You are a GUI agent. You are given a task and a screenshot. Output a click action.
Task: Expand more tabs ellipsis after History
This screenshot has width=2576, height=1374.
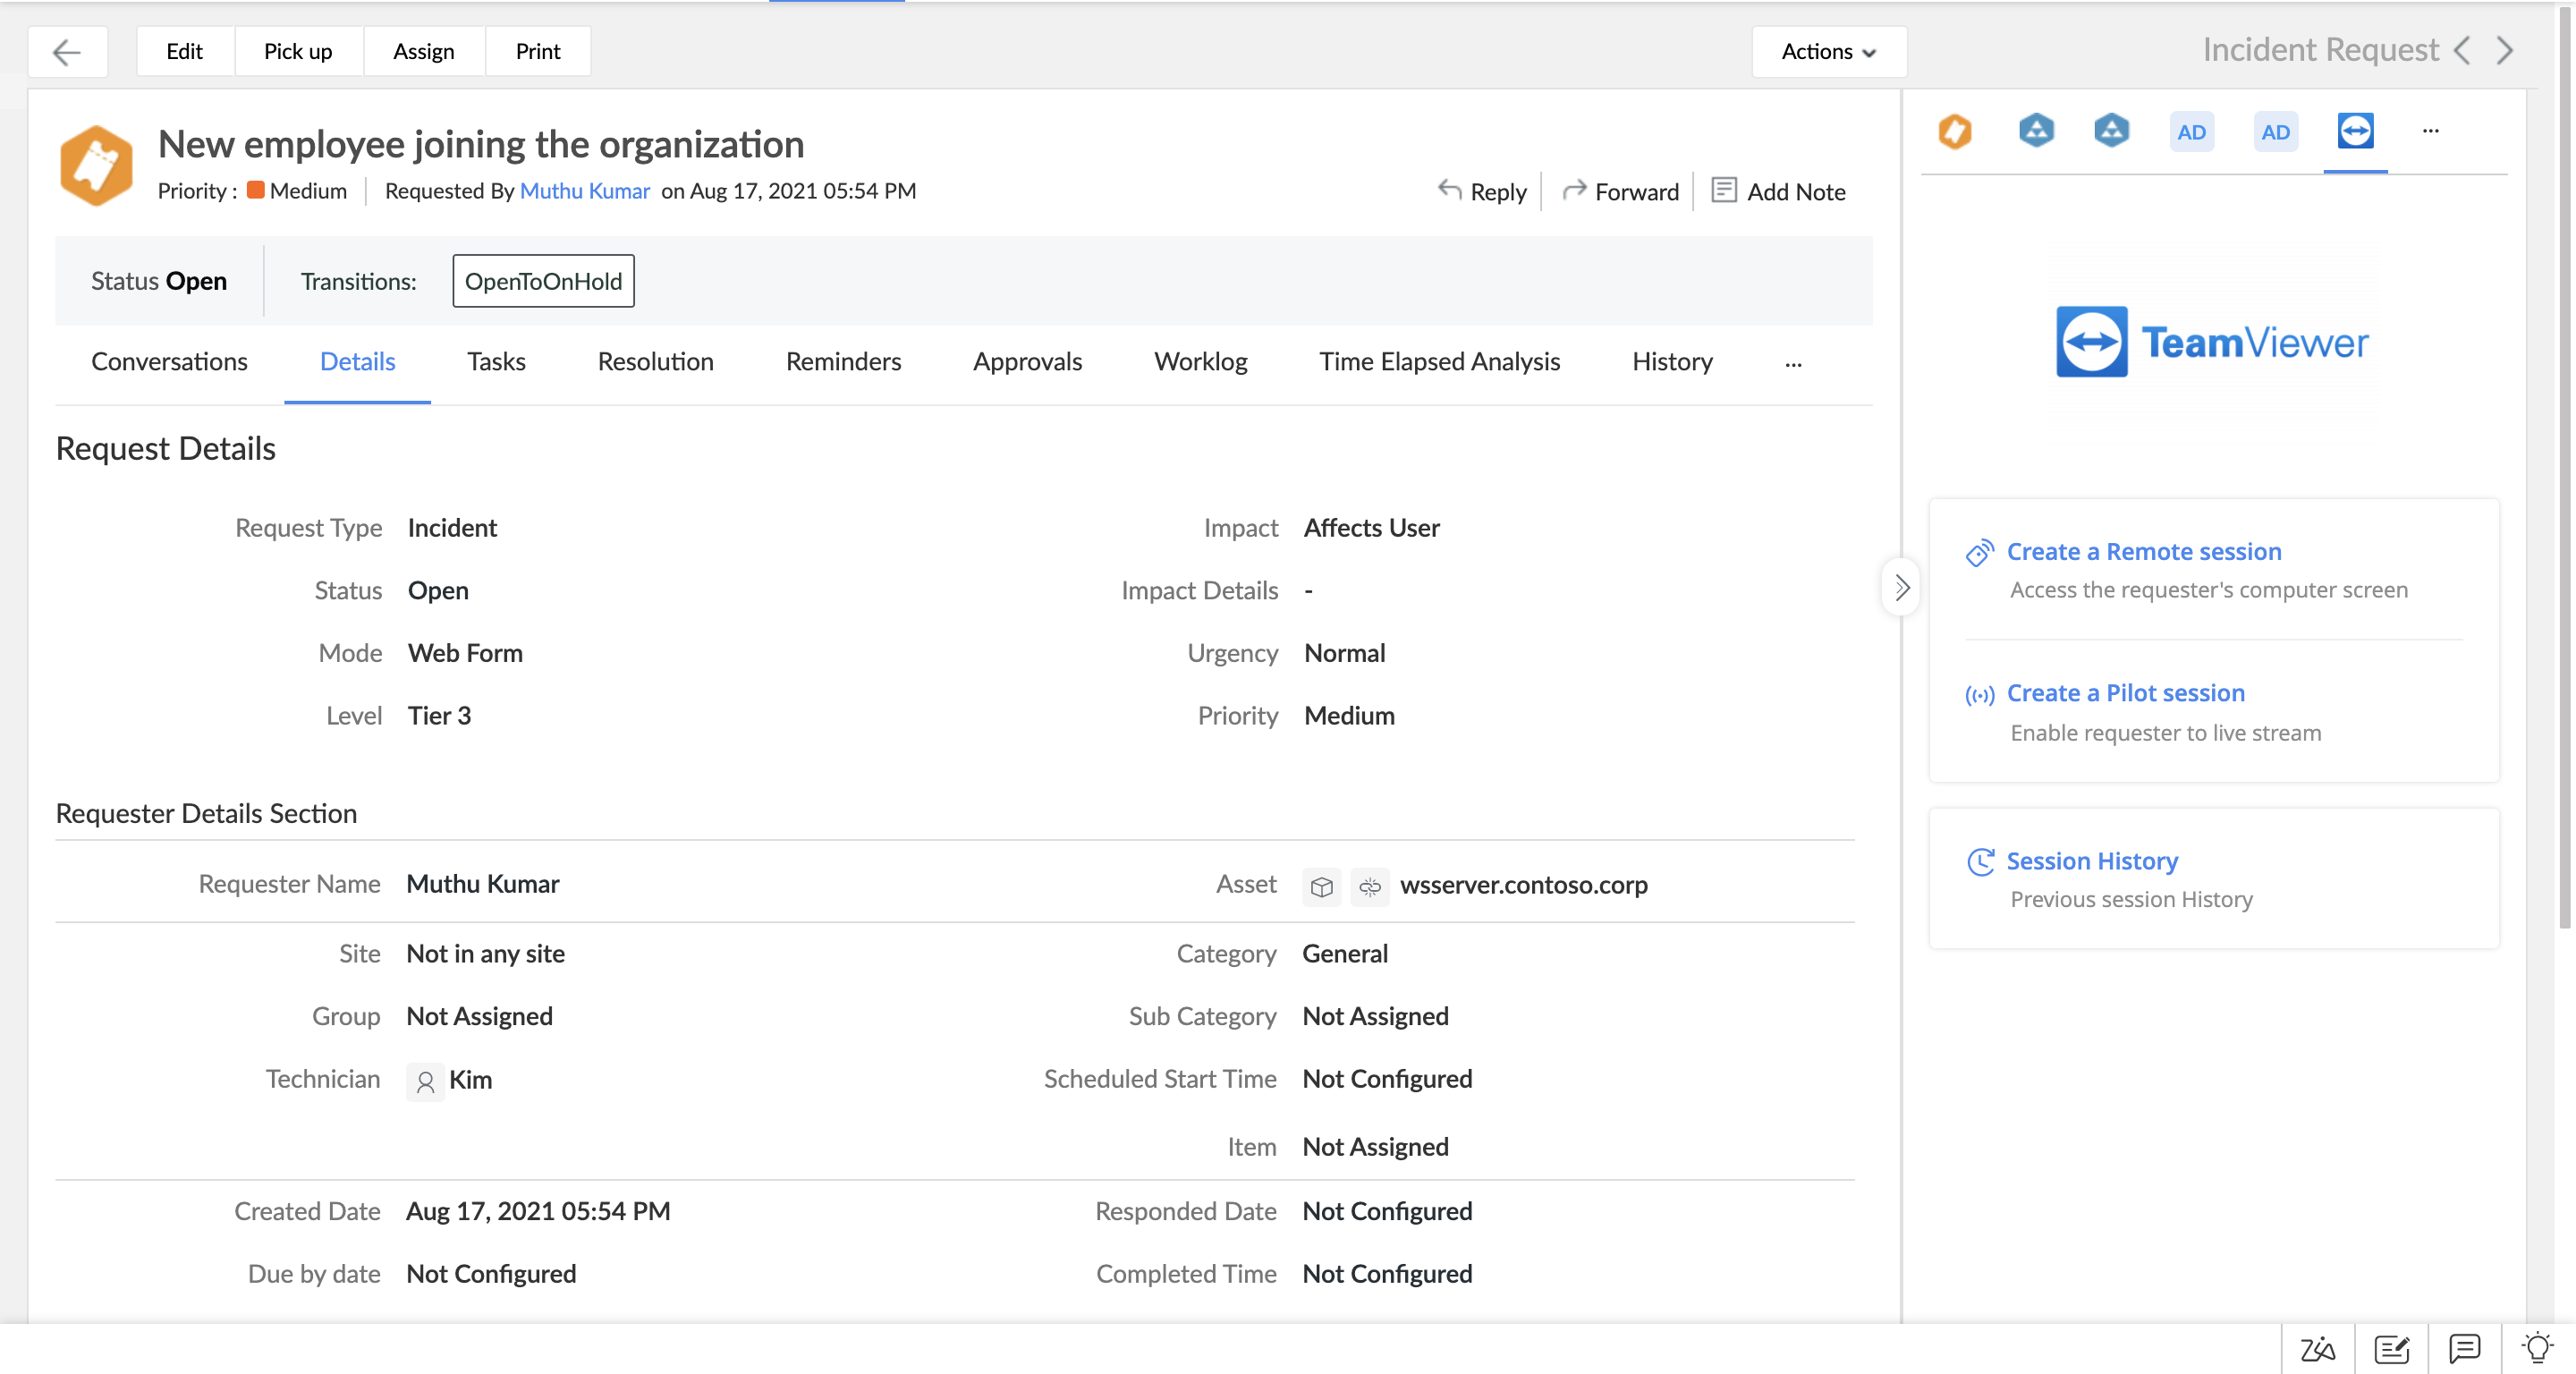coord(1793,364)
